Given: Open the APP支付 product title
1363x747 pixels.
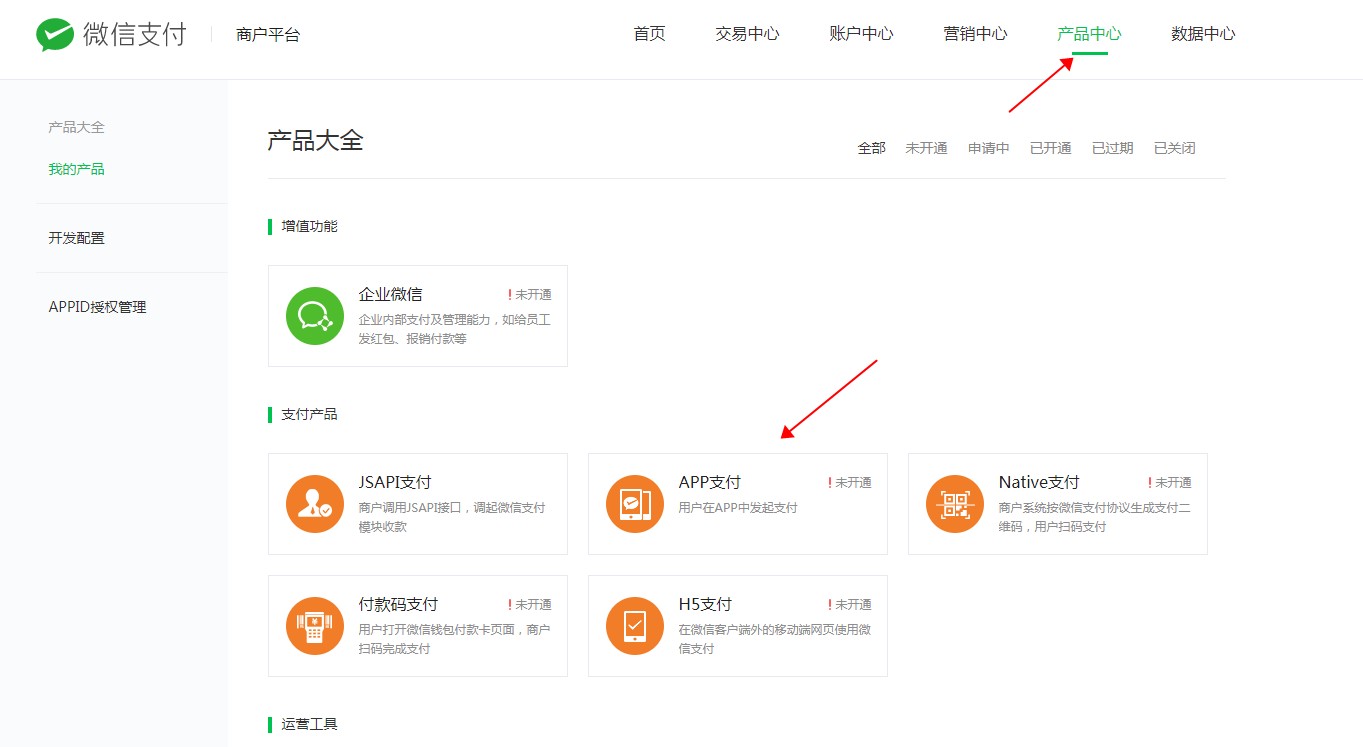Looking at the screenshot, I should (x=709, y=482).
